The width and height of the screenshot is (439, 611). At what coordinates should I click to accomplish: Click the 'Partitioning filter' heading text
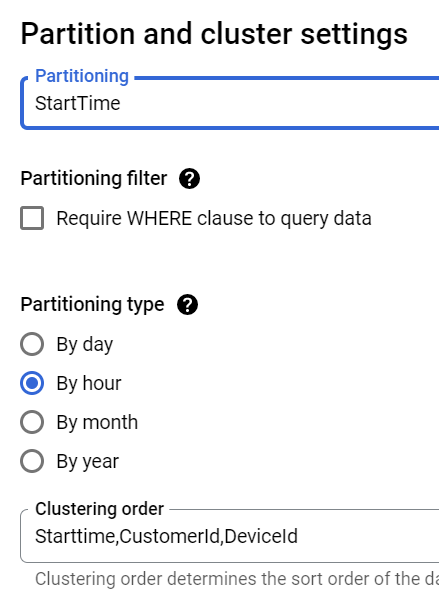[x=94, y=178]
